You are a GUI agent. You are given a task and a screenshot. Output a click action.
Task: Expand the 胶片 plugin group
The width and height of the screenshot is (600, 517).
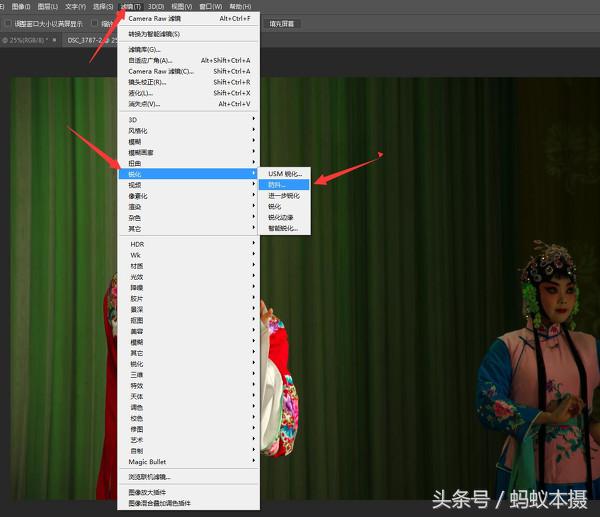coord(189,298)
